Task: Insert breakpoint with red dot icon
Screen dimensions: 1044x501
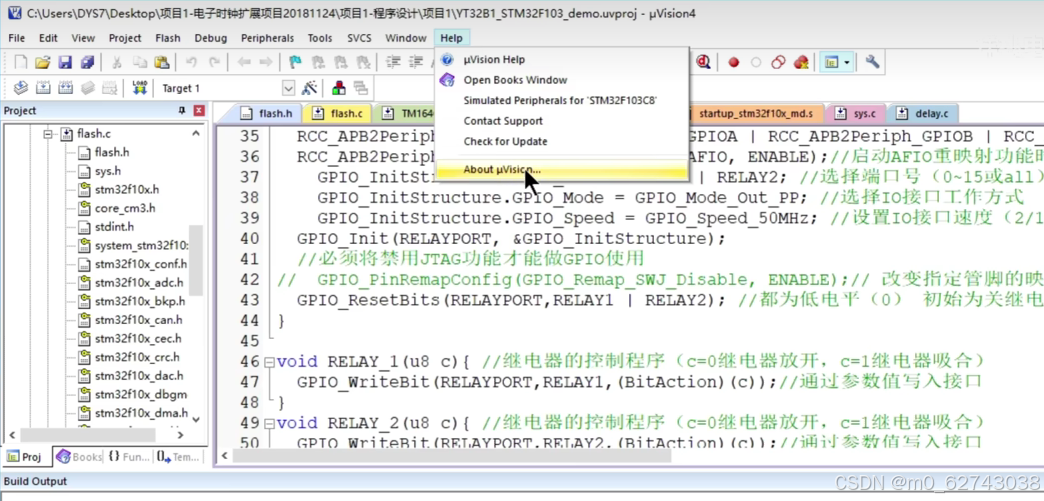Action: tap(734, 62)
